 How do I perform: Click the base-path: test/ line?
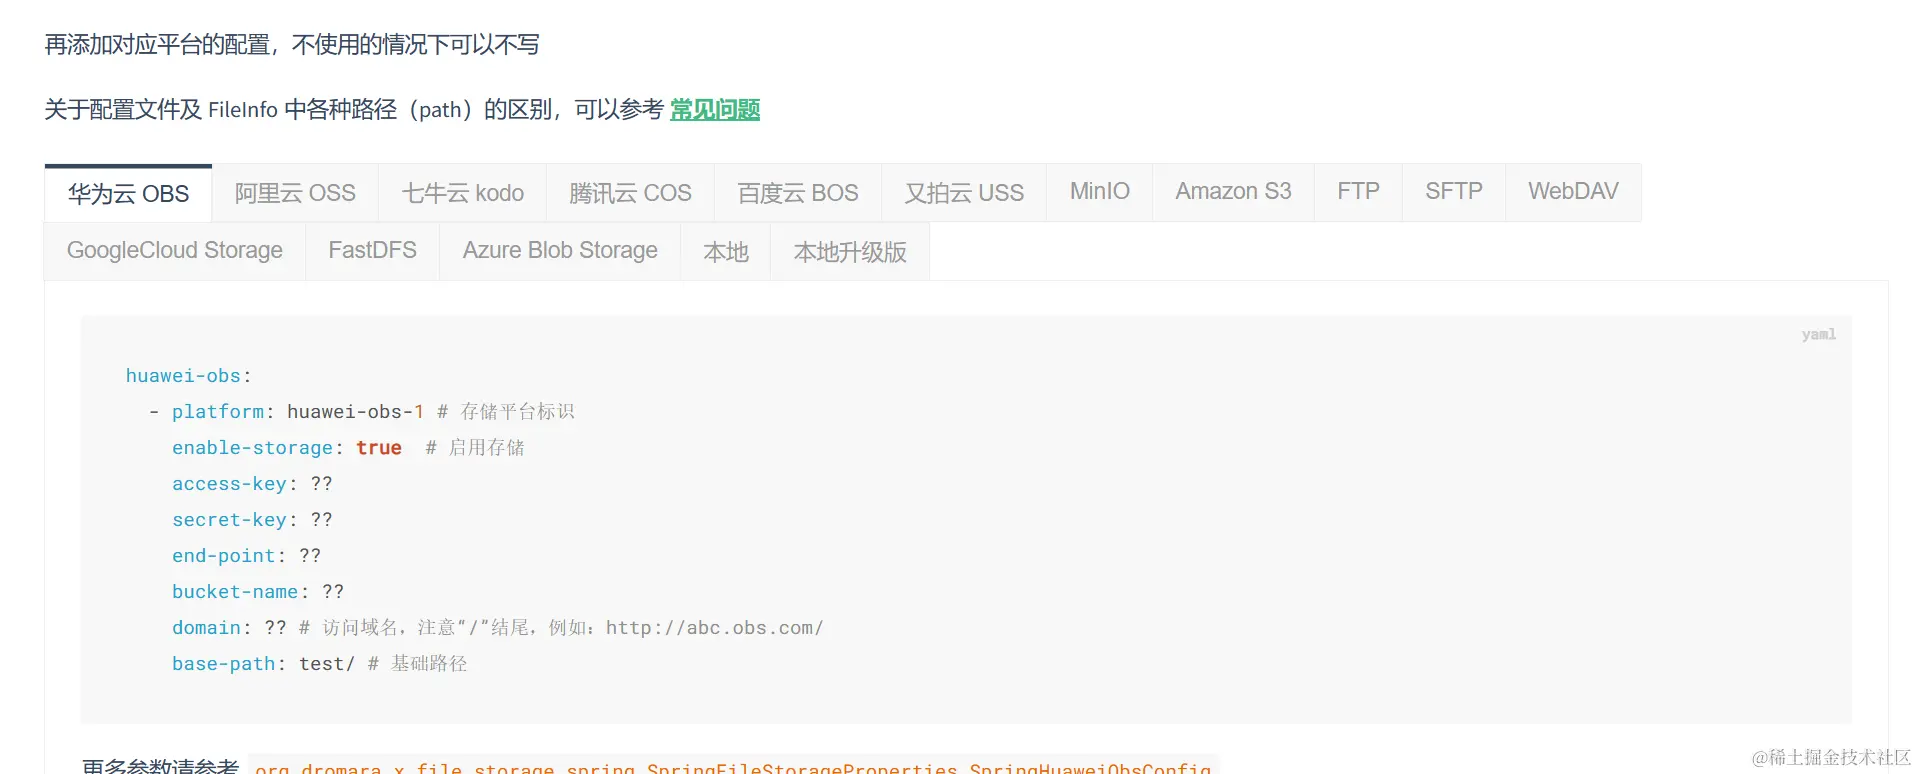tap(320, 664)
